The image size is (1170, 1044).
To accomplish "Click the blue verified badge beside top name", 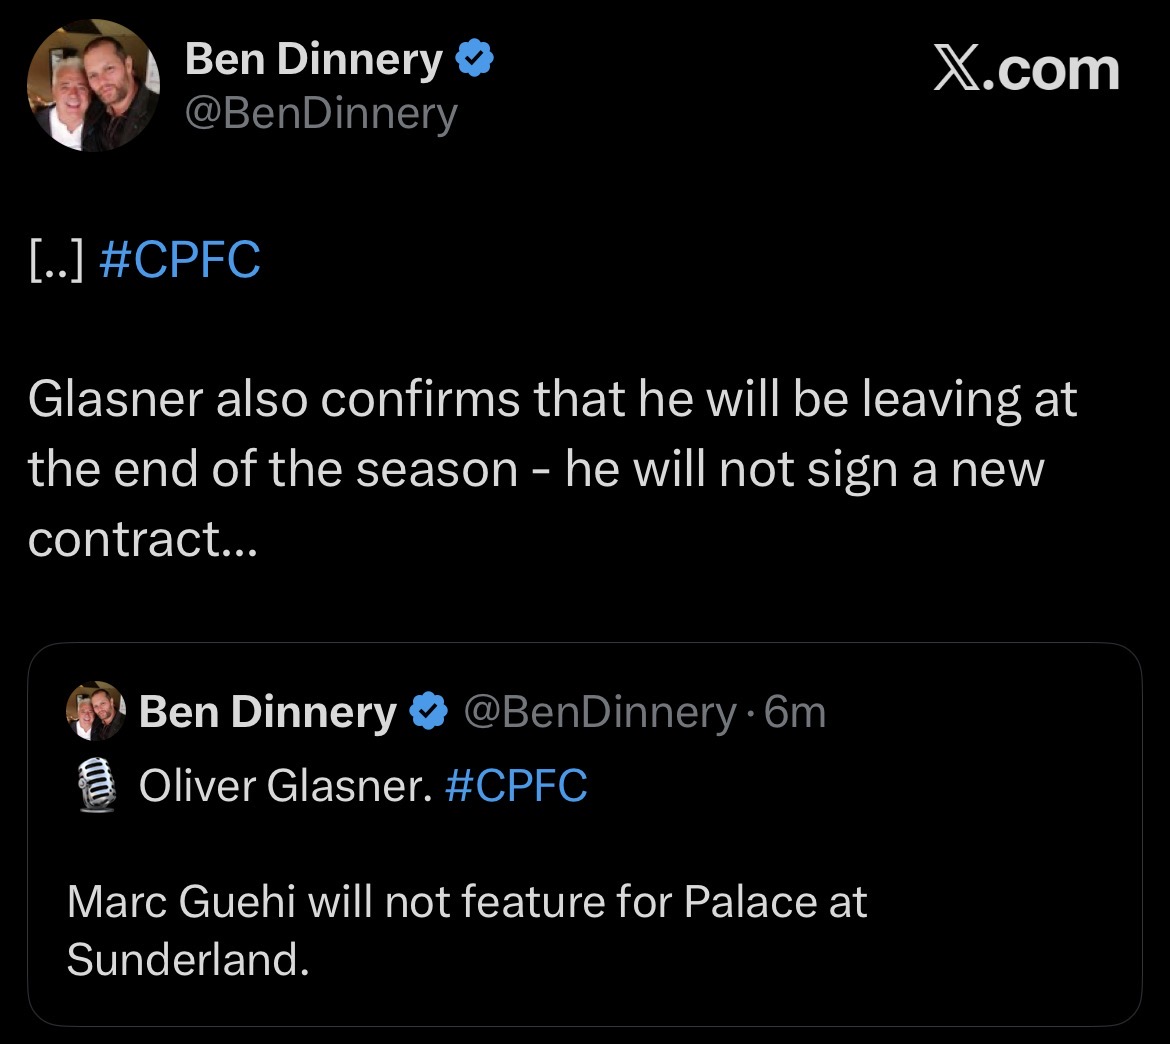I will [474, 62].
